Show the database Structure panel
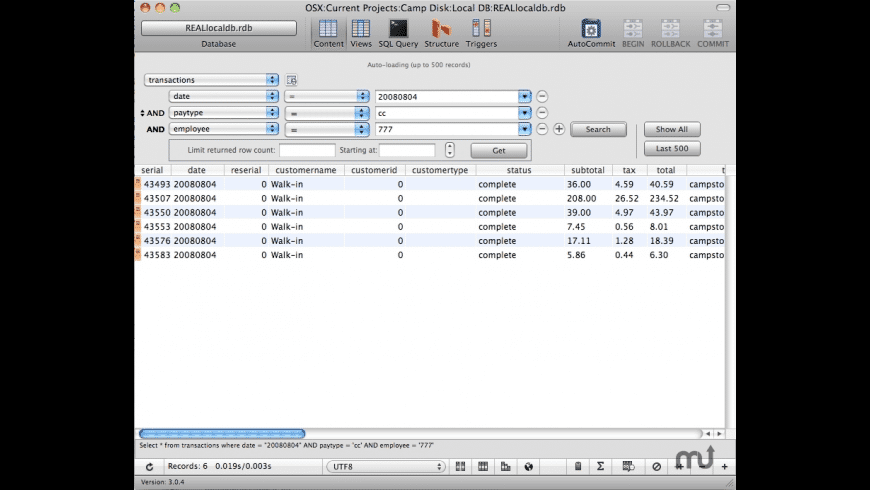Image resolution: width=870 pixels, height=490 pixels. [x=441, y=31]
